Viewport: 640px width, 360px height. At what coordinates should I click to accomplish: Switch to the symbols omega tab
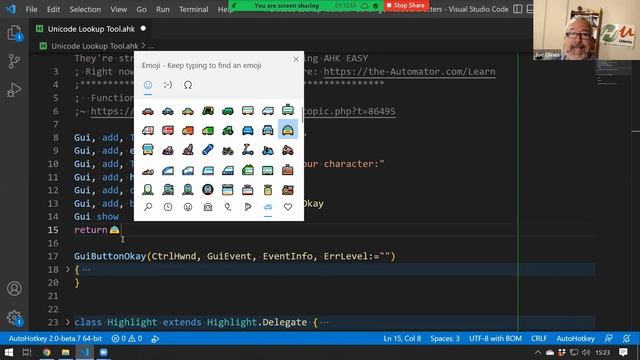click(x=188, y=85)
